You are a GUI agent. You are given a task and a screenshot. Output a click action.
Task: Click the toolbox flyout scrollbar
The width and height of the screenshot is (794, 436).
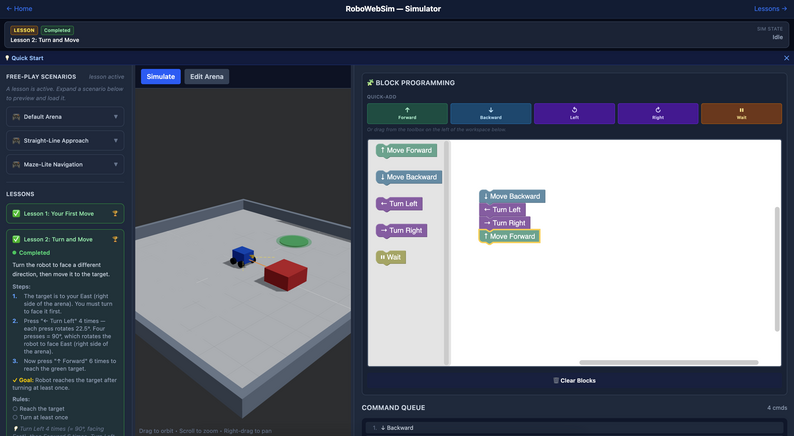tap(447, 252)
